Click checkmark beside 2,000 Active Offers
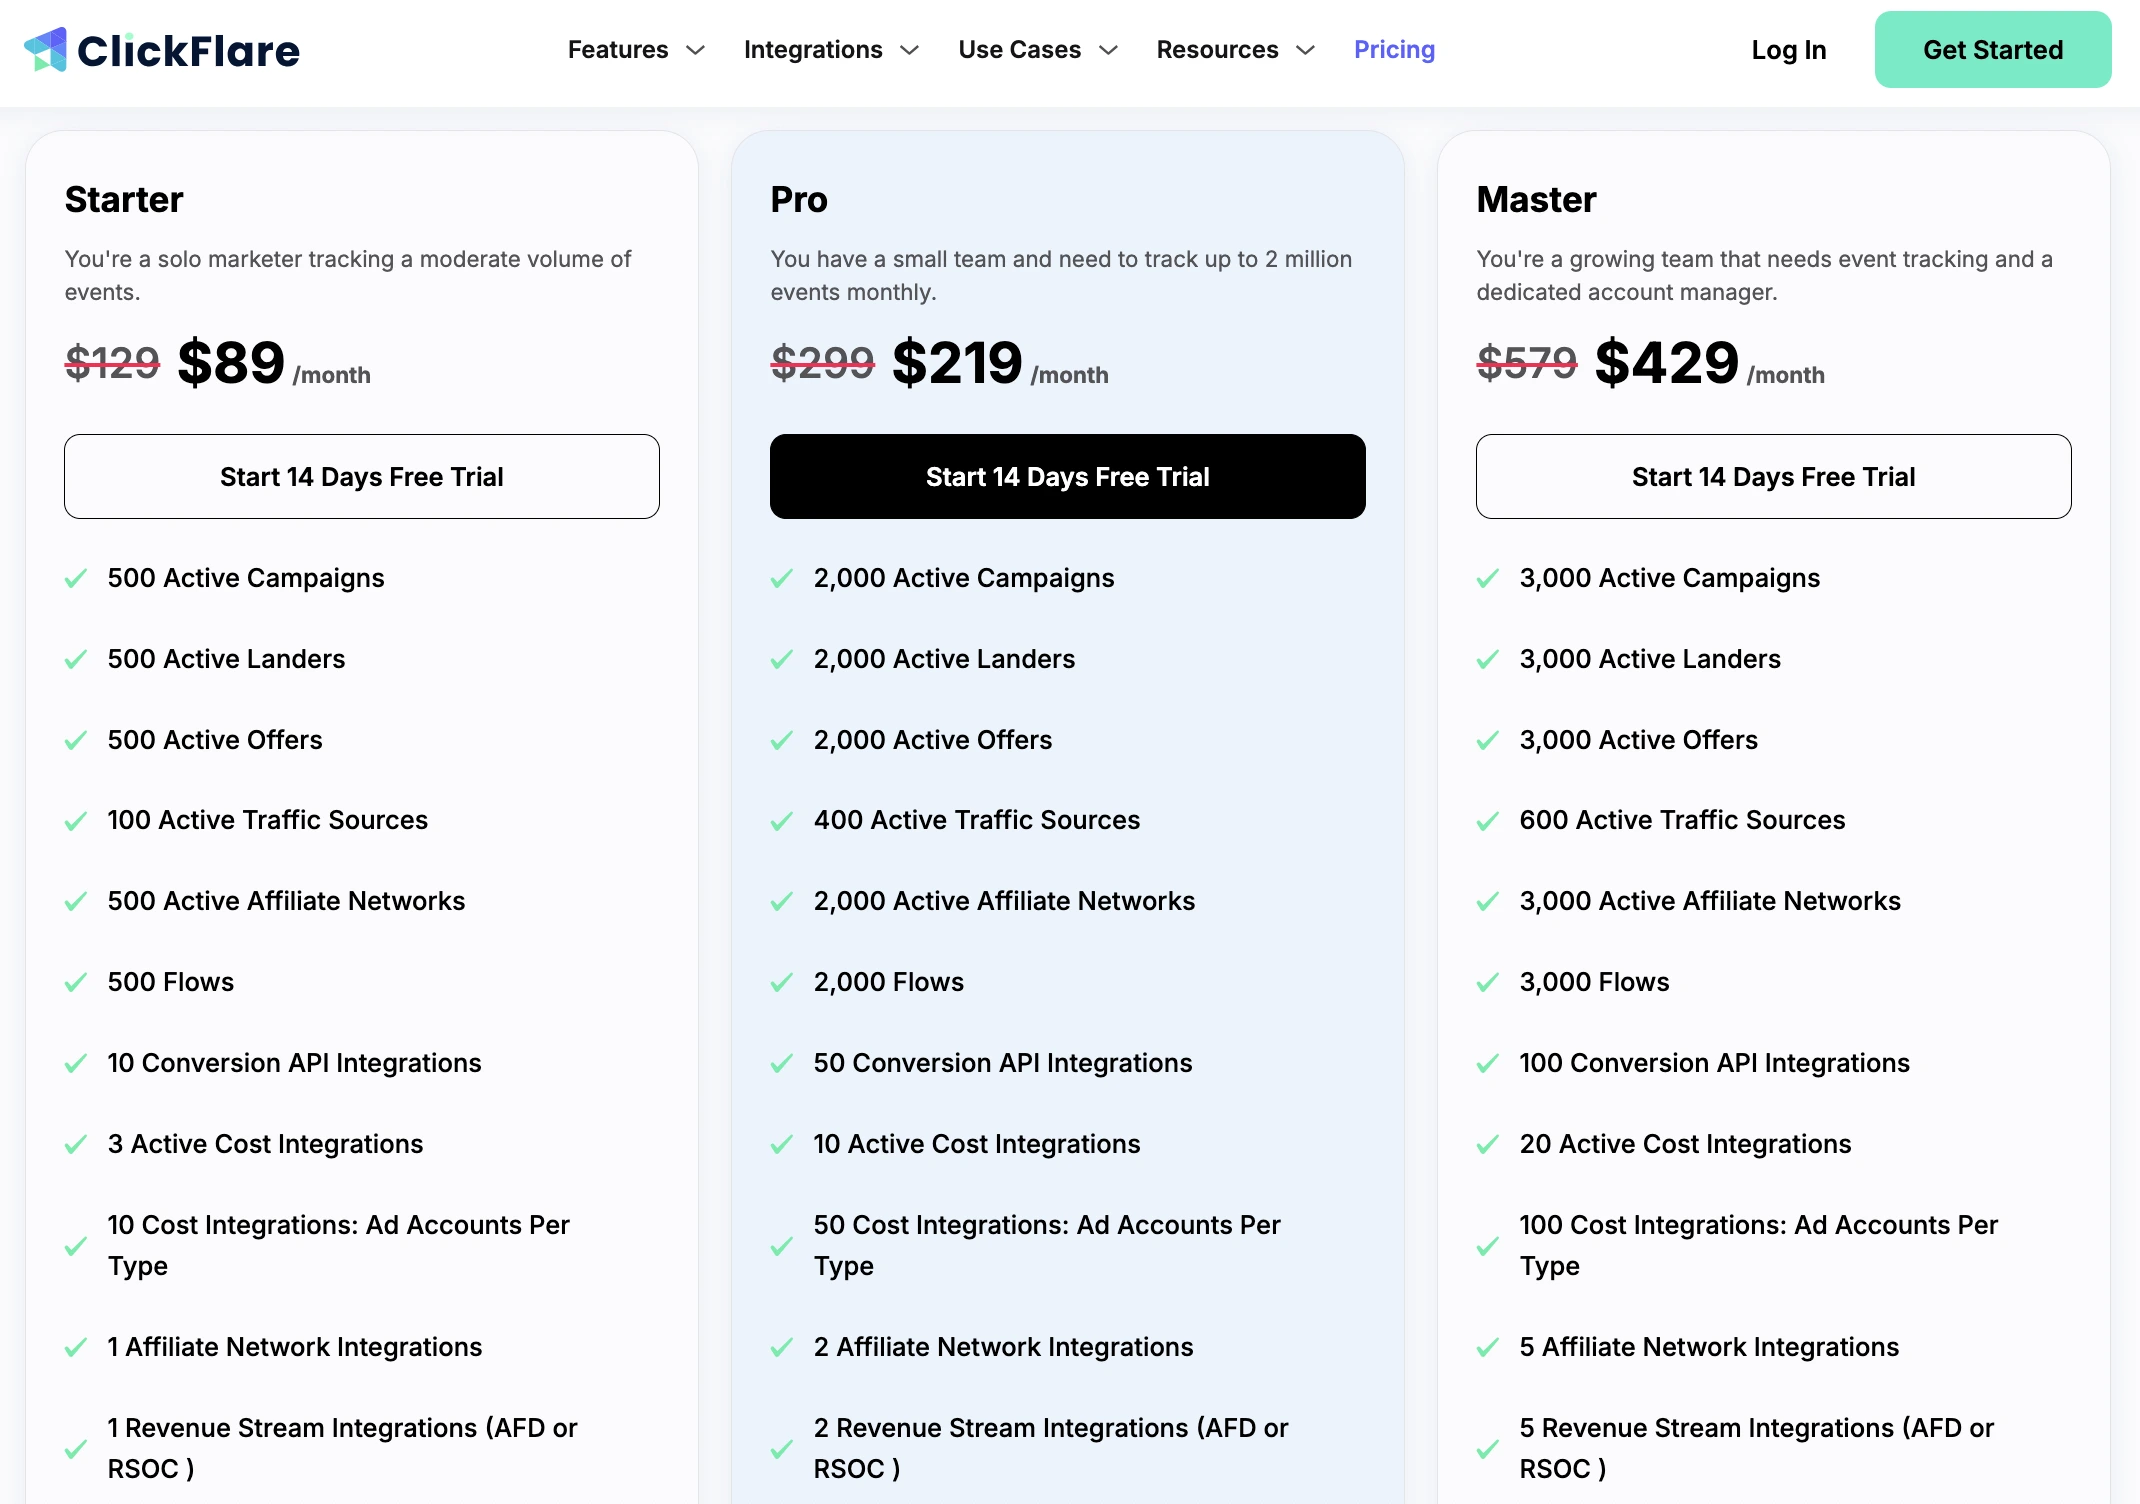 pos(782,741)
